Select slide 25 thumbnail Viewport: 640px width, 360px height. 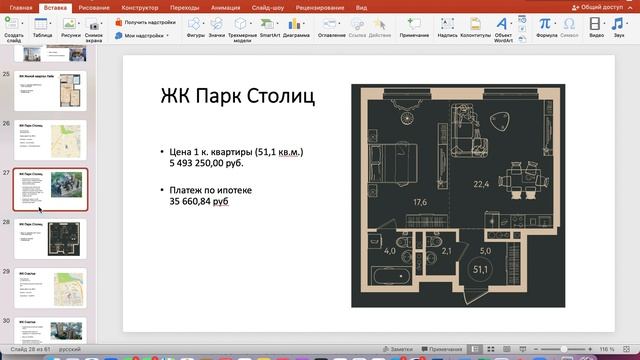(50, 91)
